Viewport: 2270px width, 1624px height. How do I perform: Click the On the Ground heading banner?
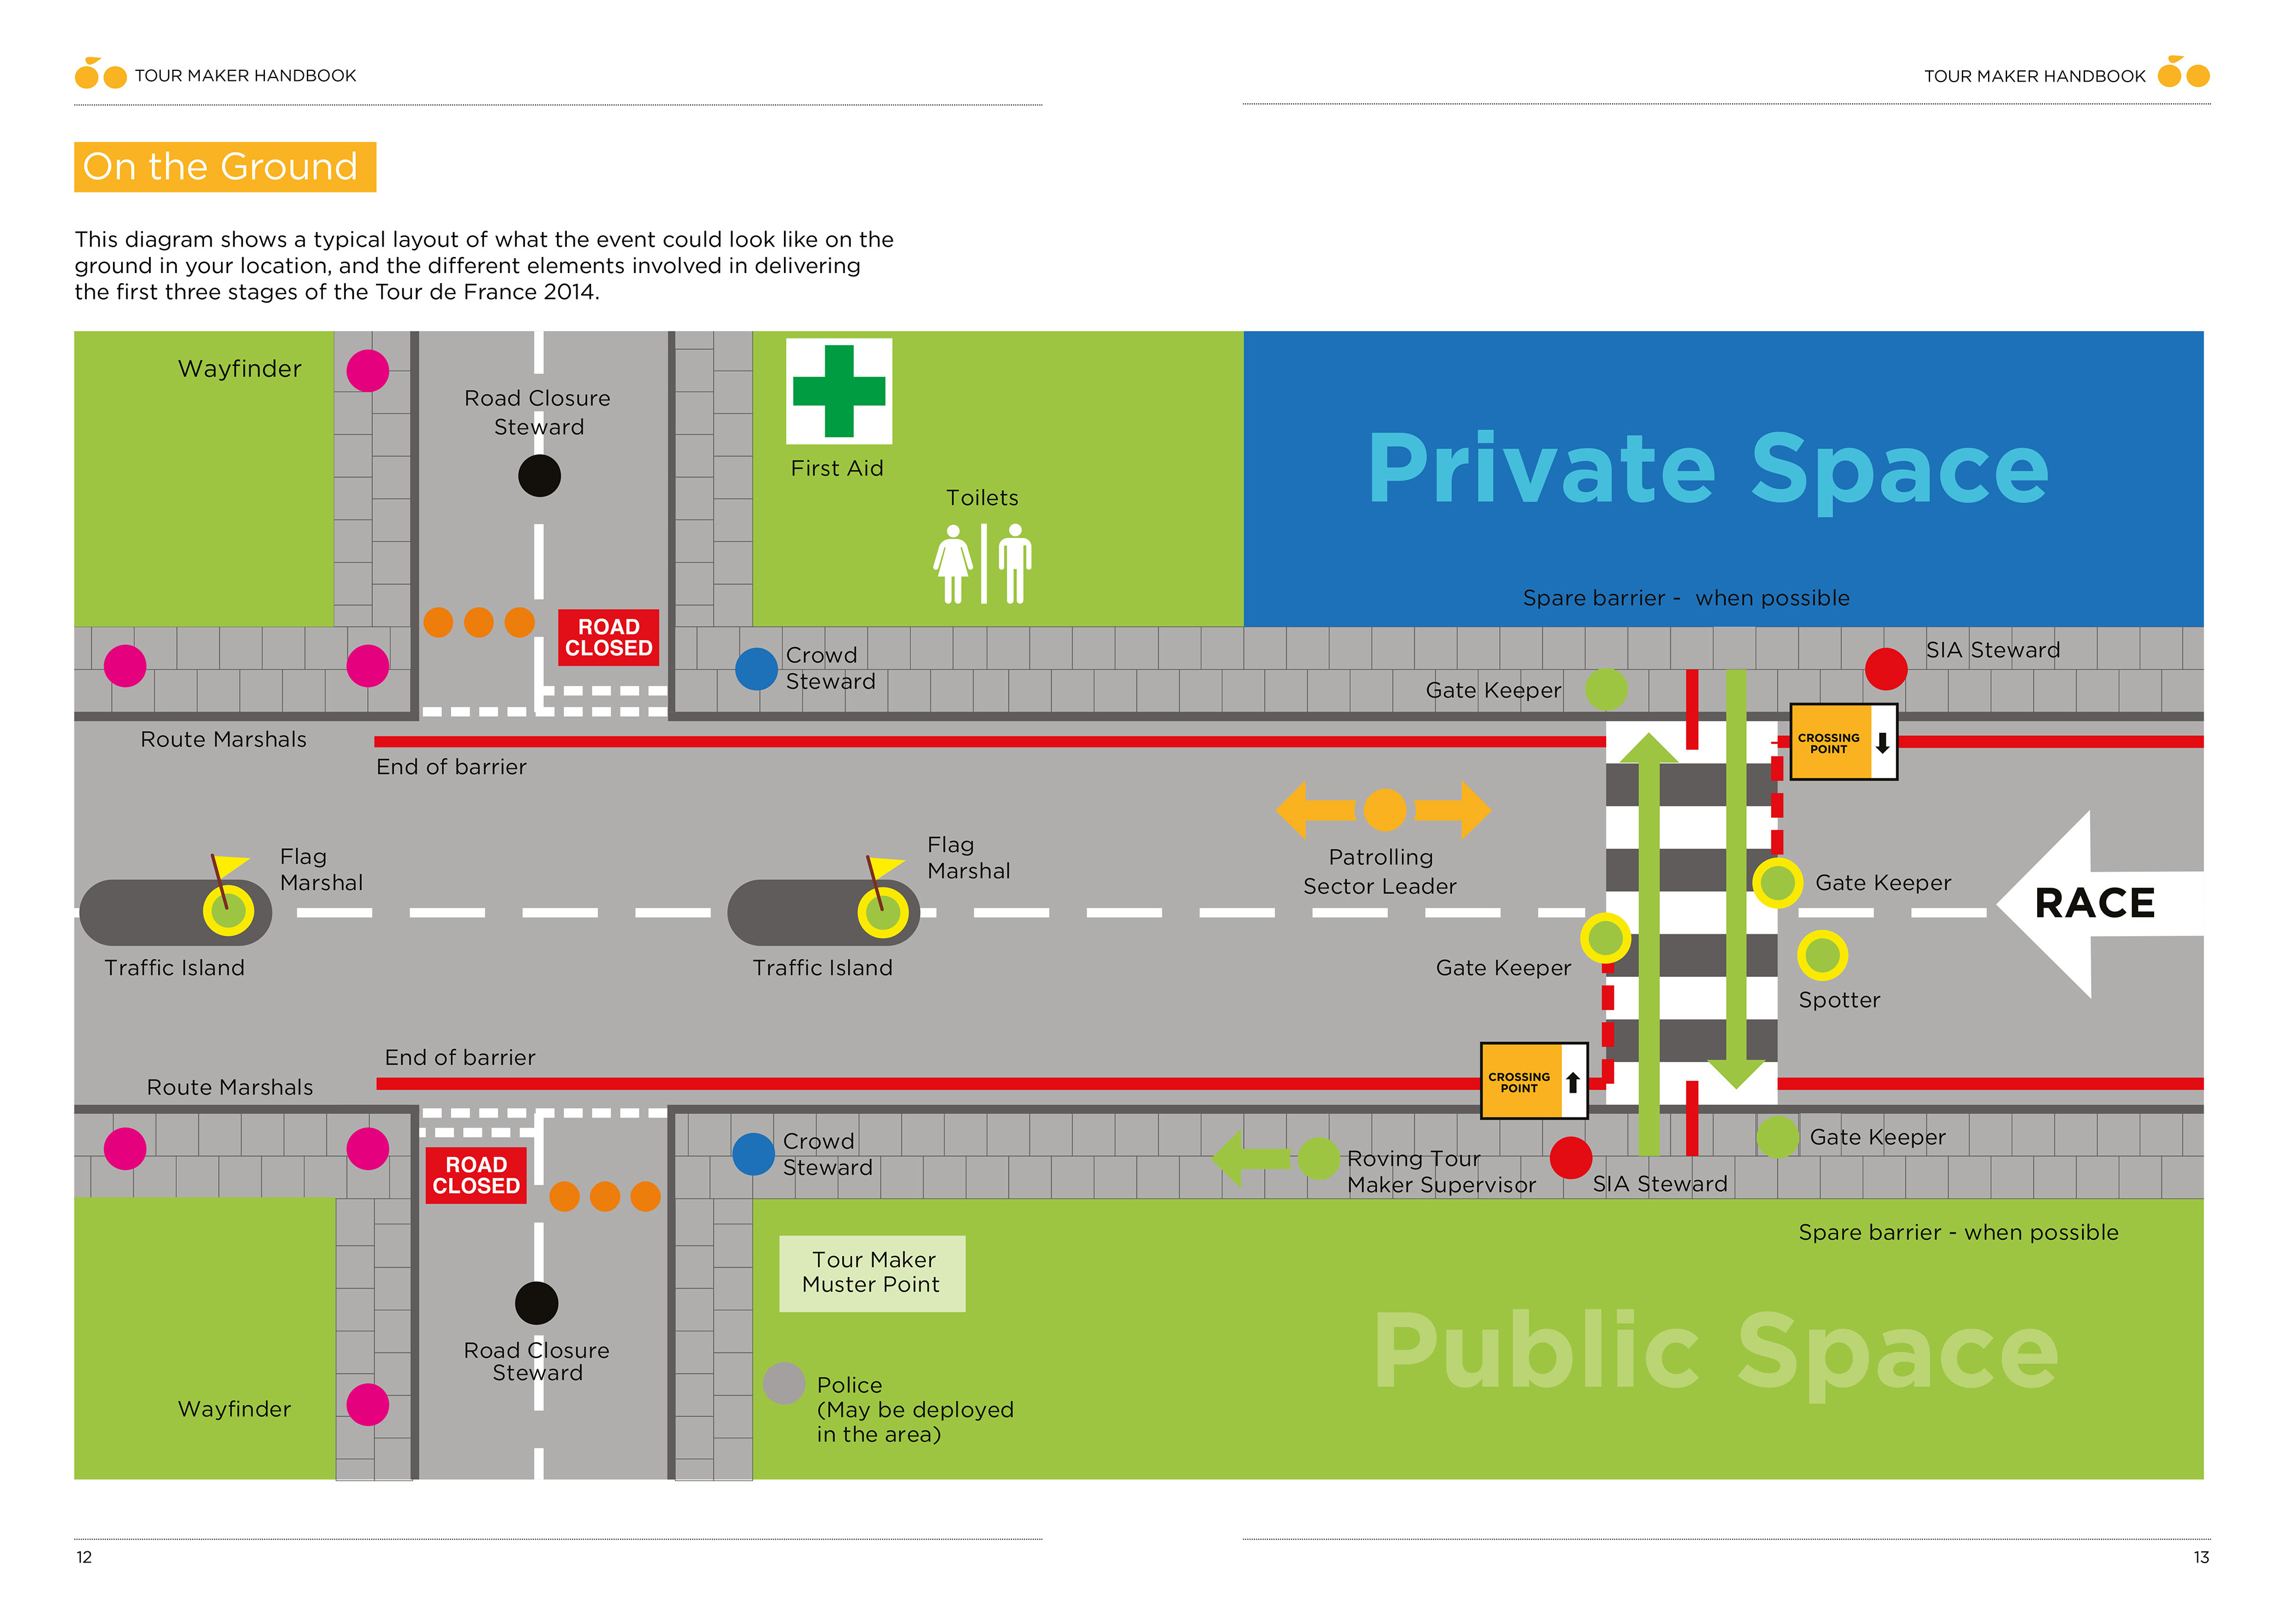coord(225,167)
